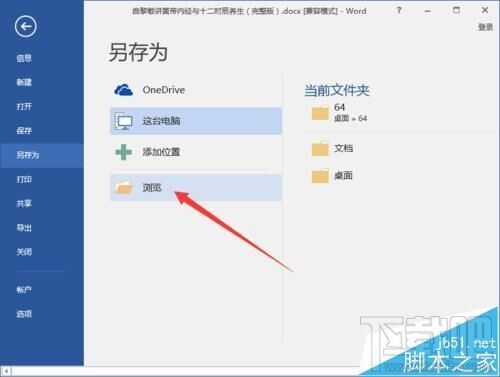Choose OneDrive as save location

click(x=196, y=90)
